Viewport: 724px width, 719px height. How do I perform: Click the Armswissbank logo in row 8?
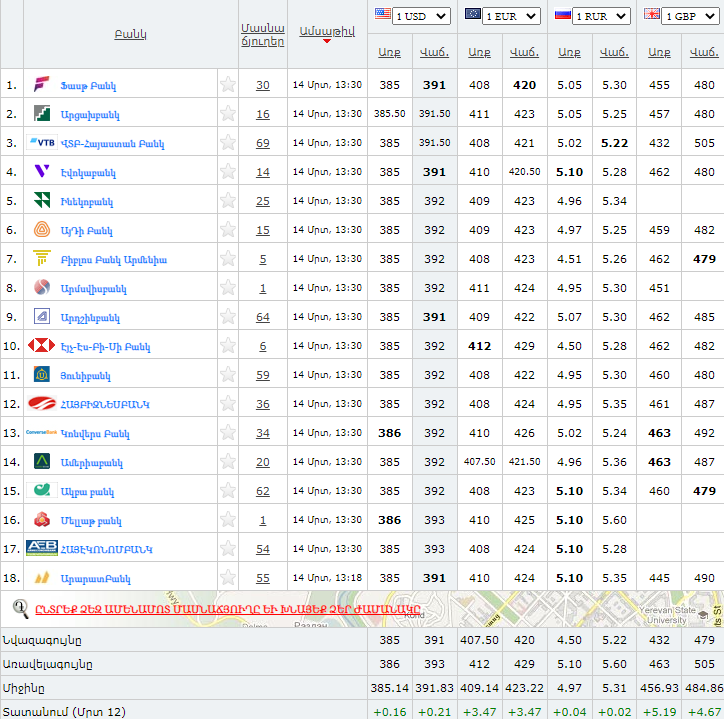point(42,287)
